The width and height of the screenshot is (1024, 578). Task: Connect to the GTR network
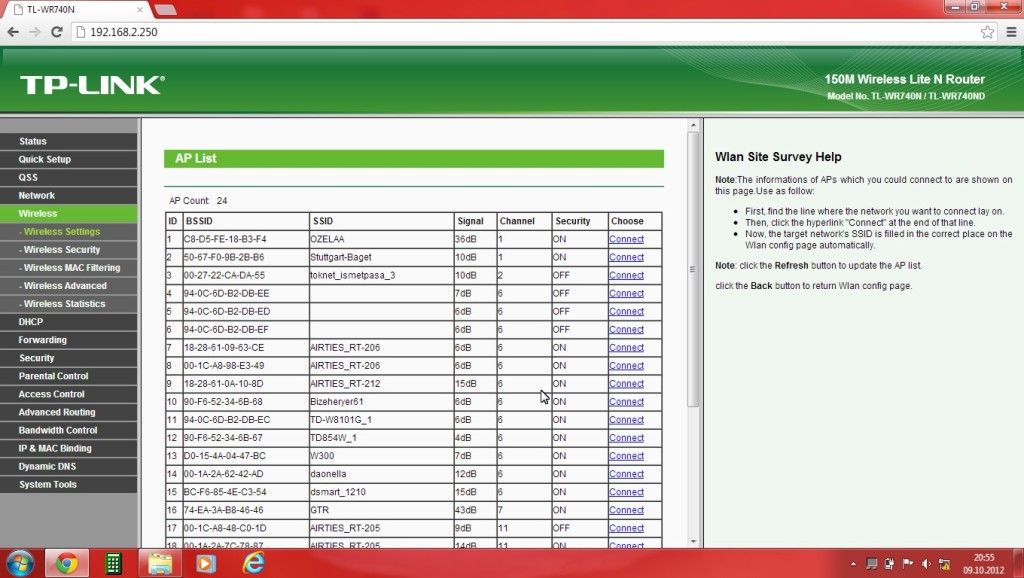tap(626, 510)
